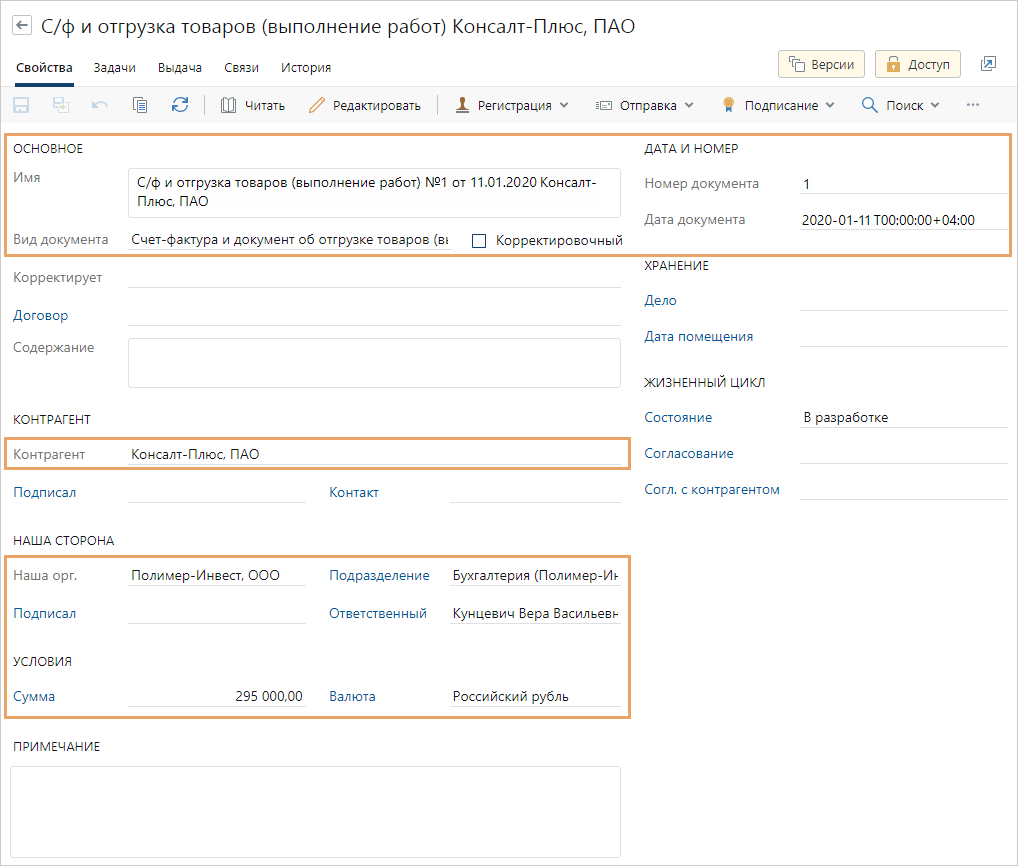Screen dimensions: 1018x866
Task: Open the more options ellipsis
Action: [x=973, y=105]
